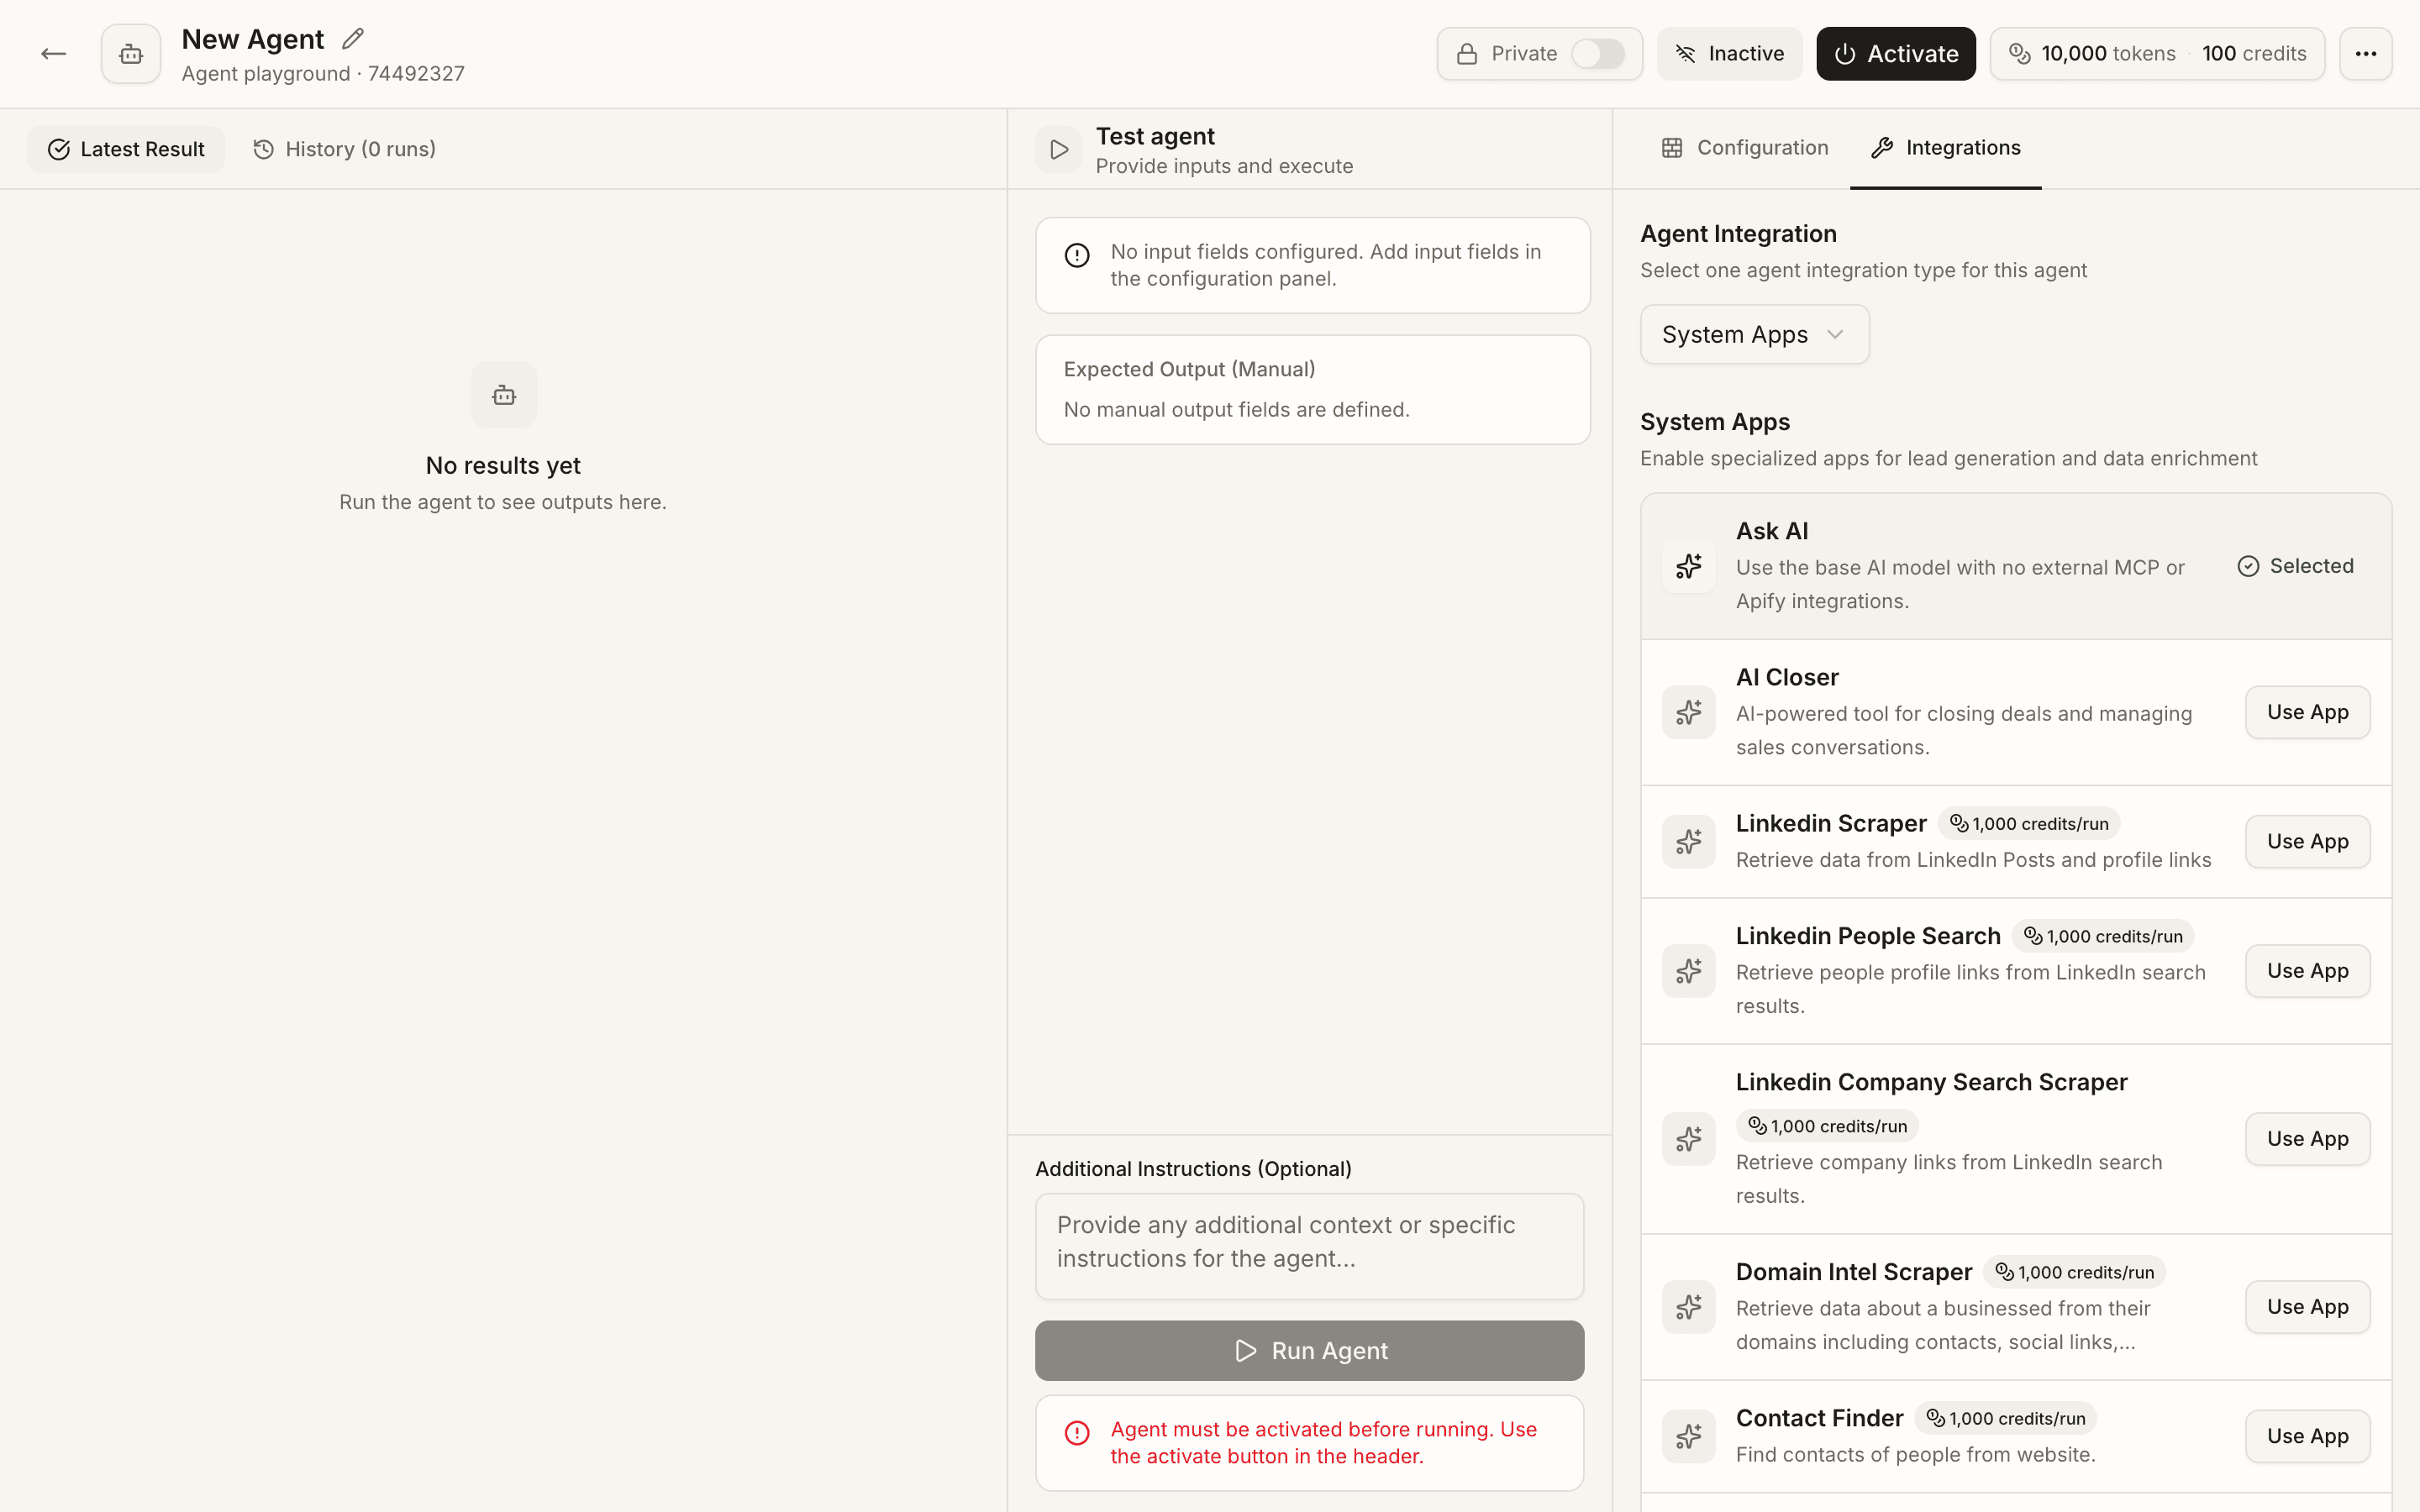This screenshot has height=1512, width=2420.
Task: Click the tokens and credits balance pill
Action: (x=2157, y=54)
